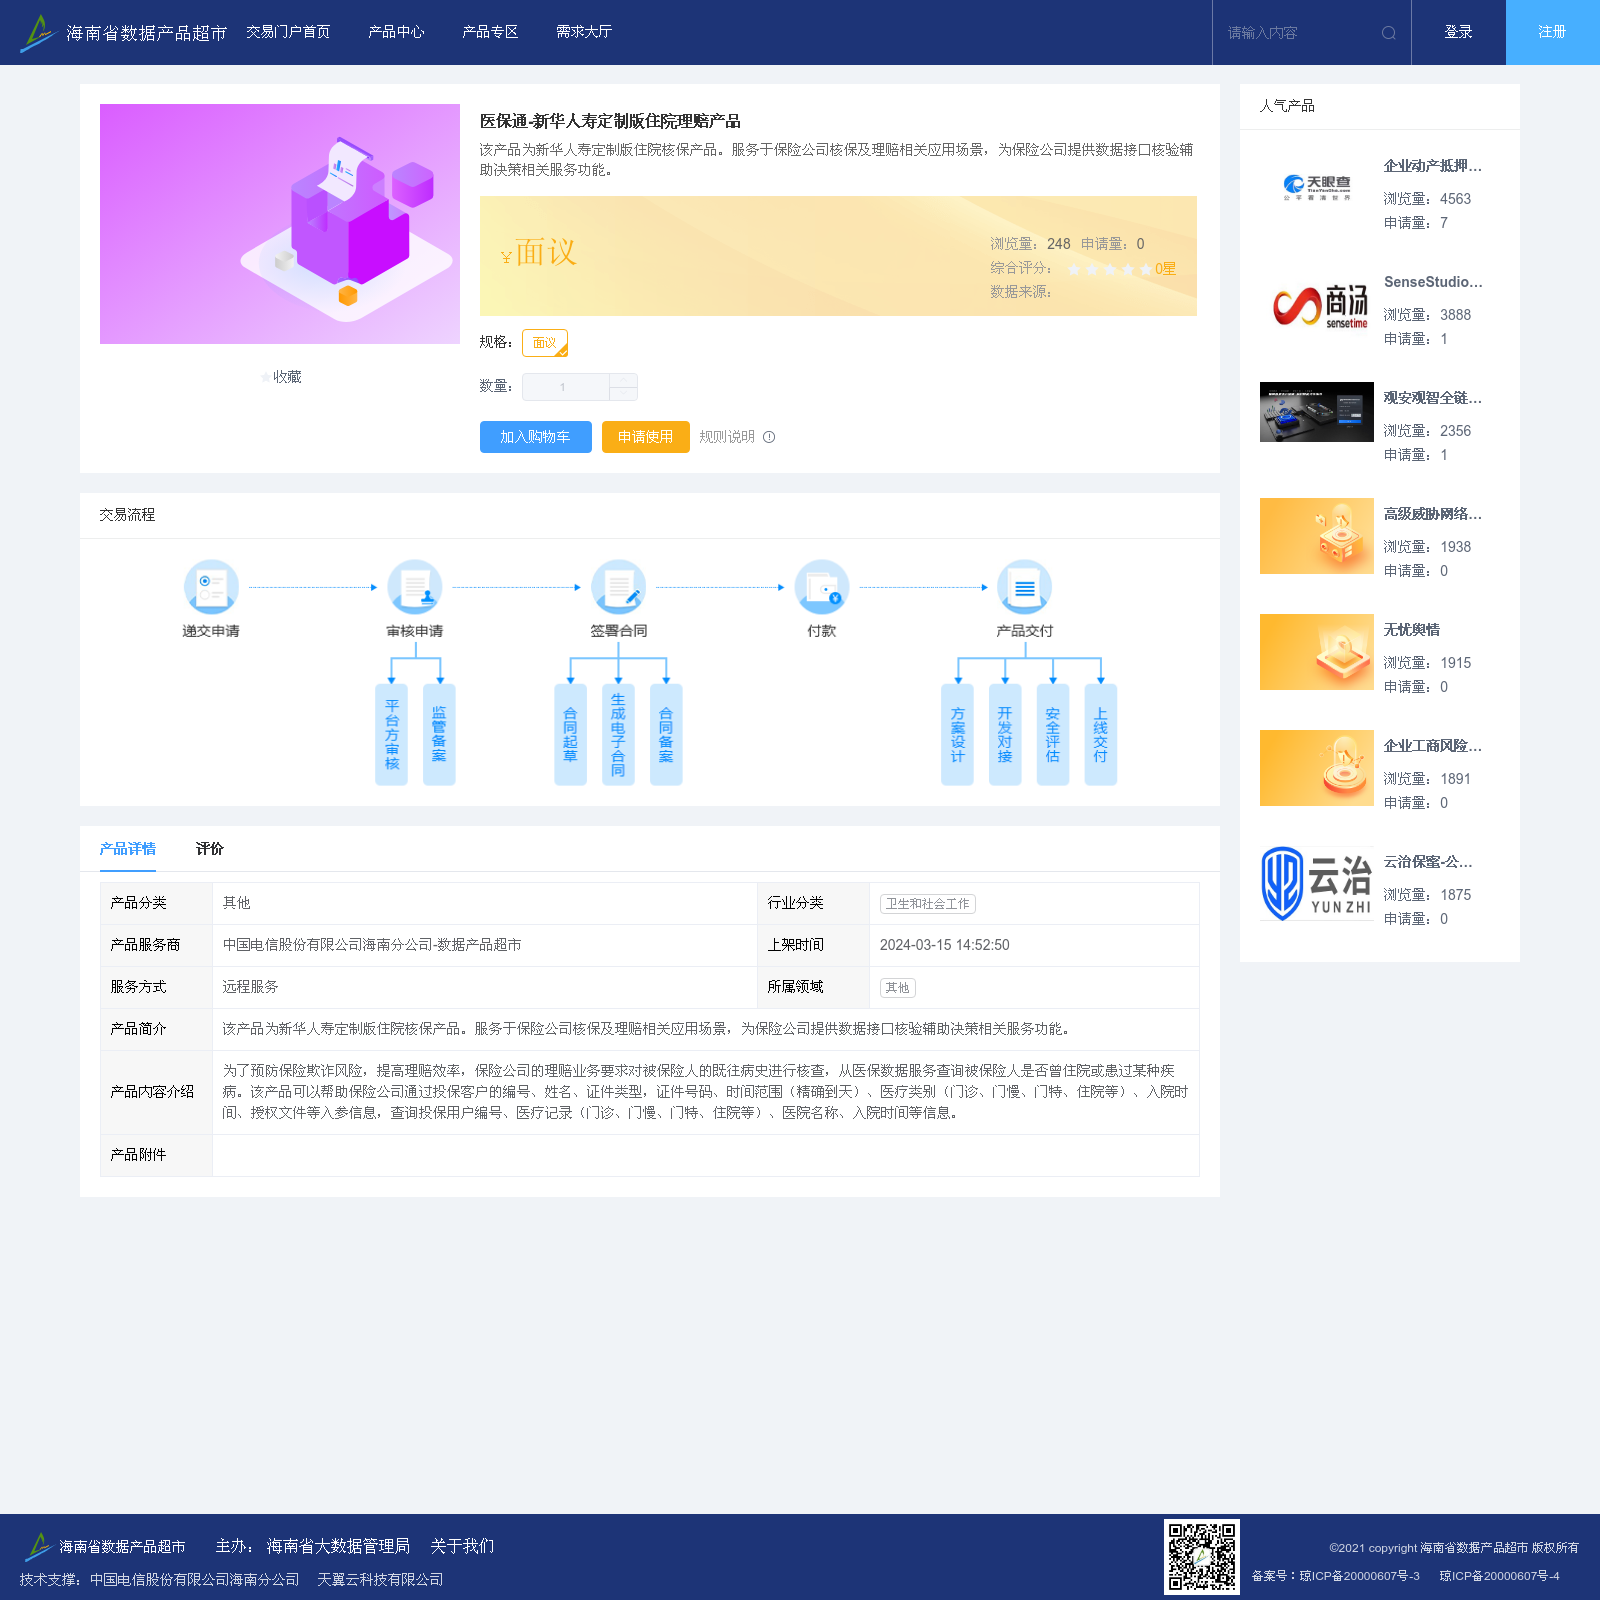
Task: Open the 关于我们 footer link
Action: point(462,1546)
